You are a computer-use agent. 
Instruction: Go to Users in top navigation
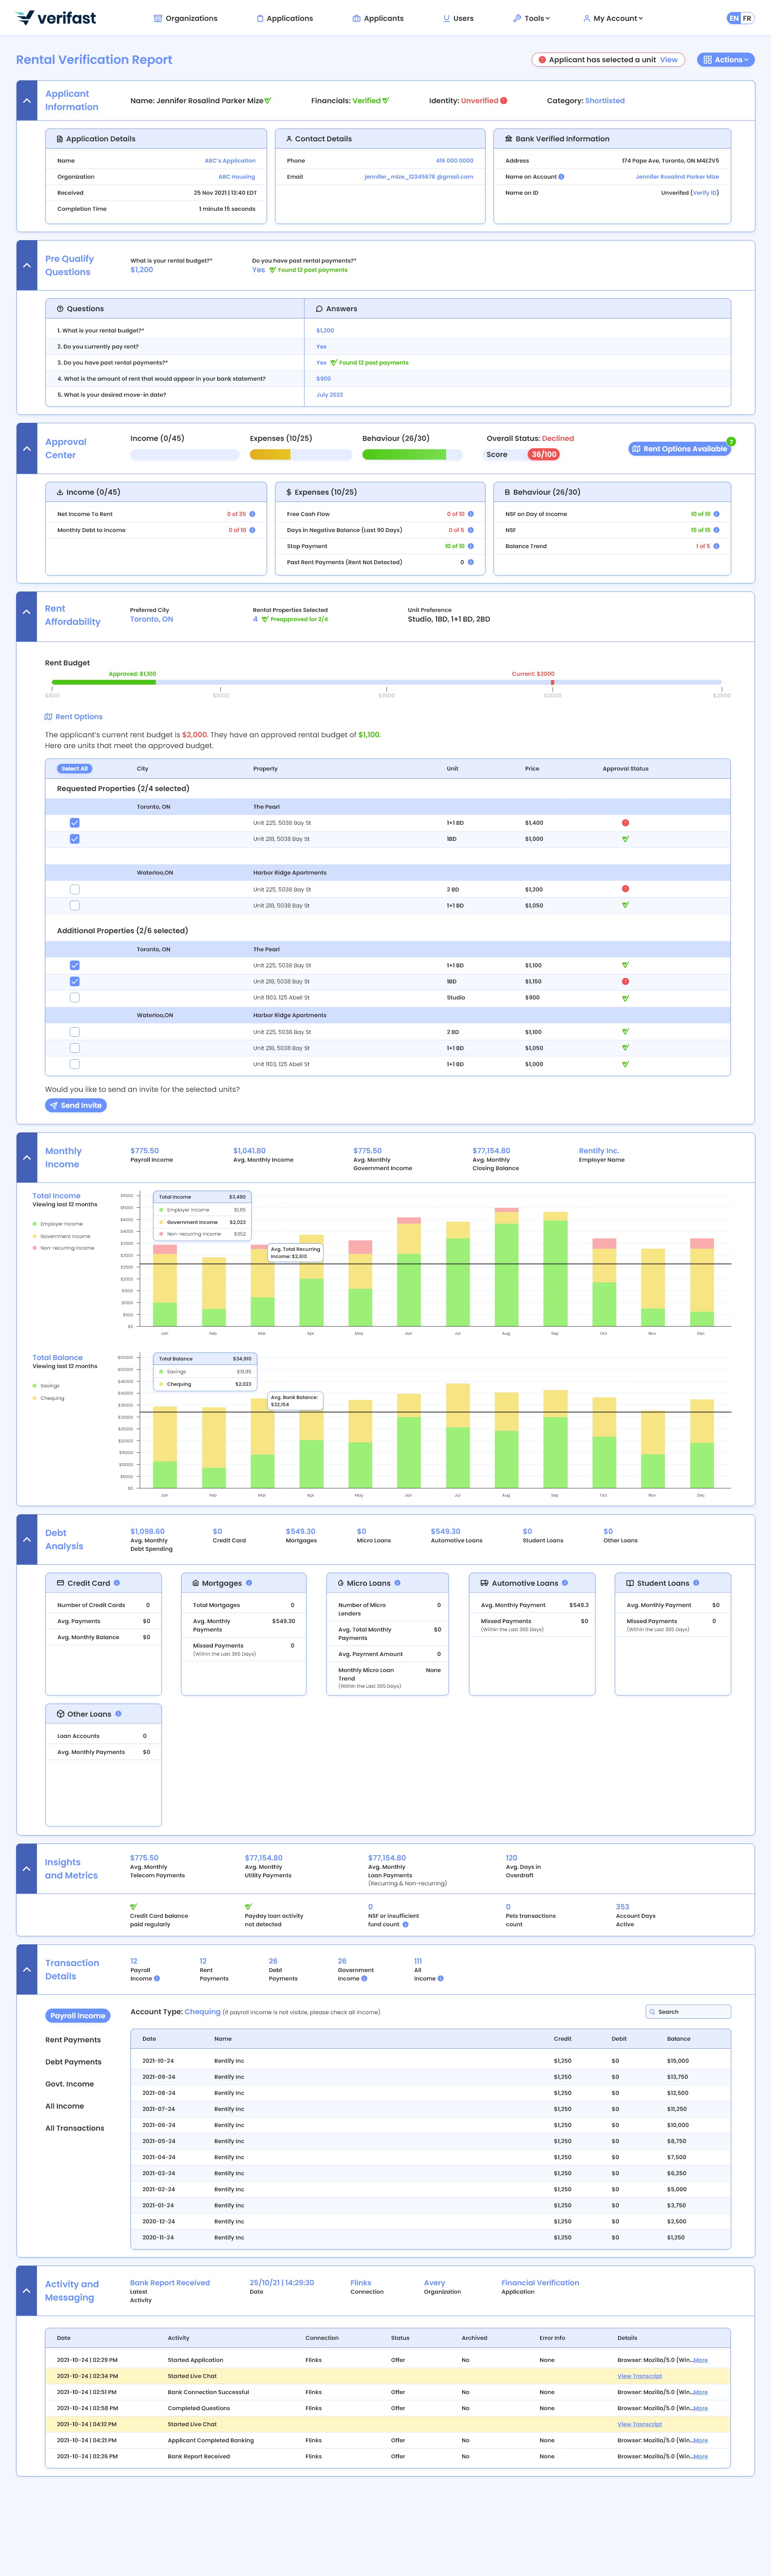458,18
